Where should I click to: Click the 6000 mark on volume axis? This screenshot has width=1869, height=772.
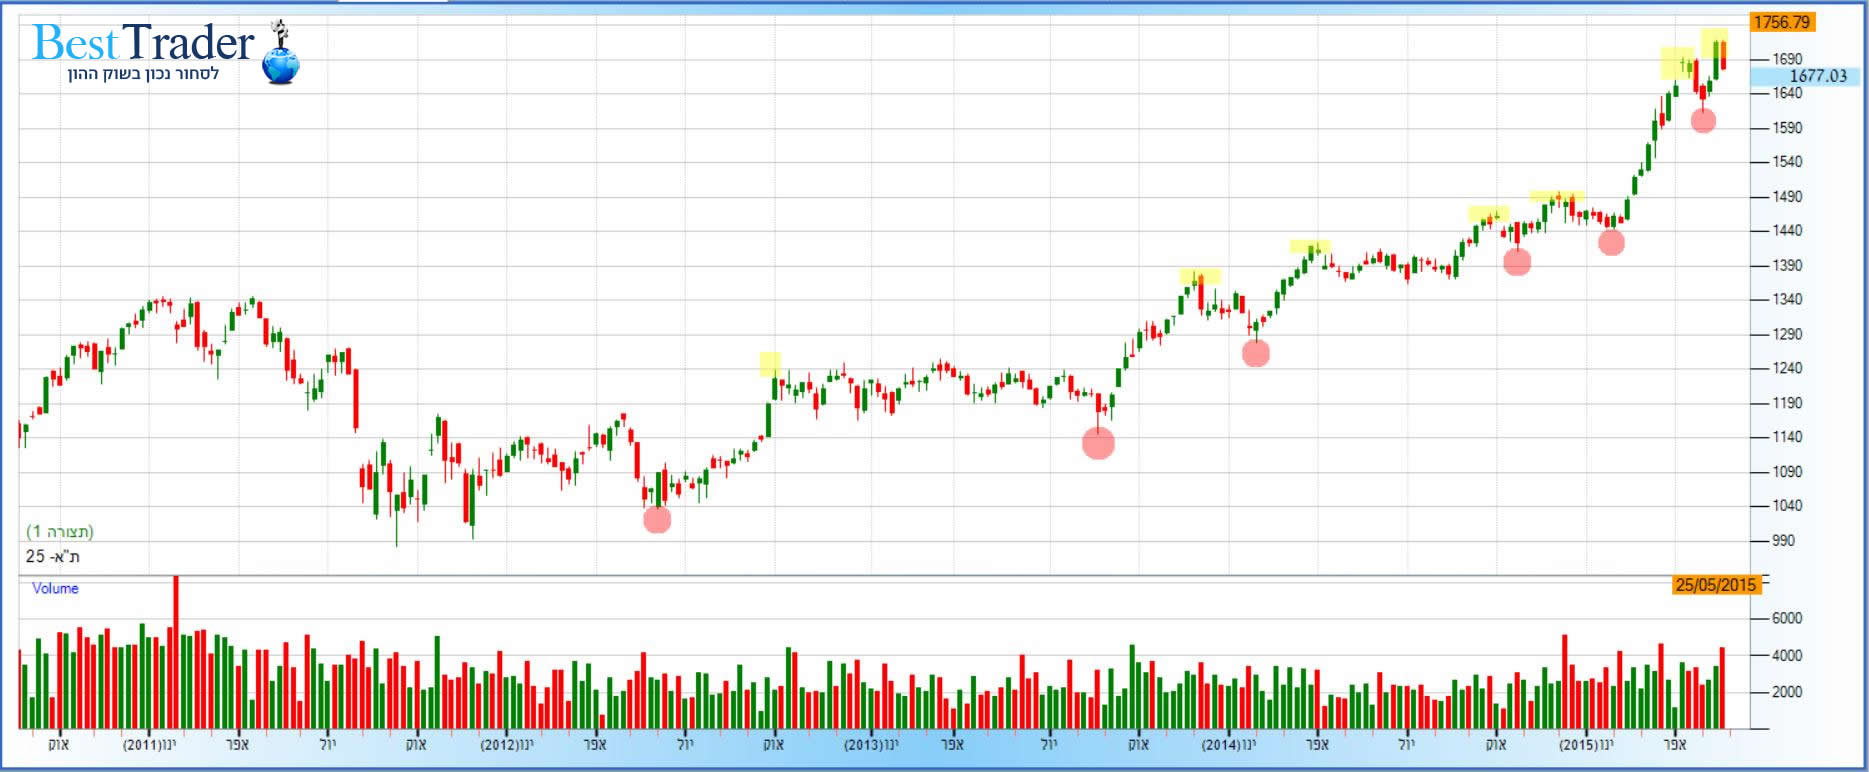coord(1786,618)
